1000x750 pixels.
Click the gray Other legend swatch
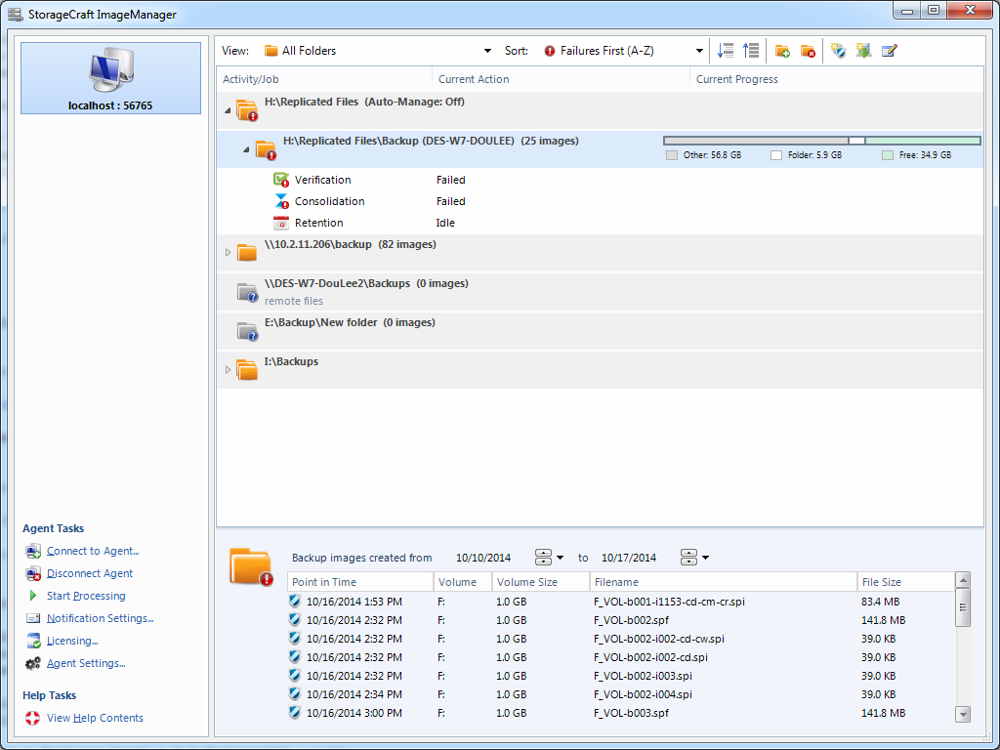click(672, 155)
